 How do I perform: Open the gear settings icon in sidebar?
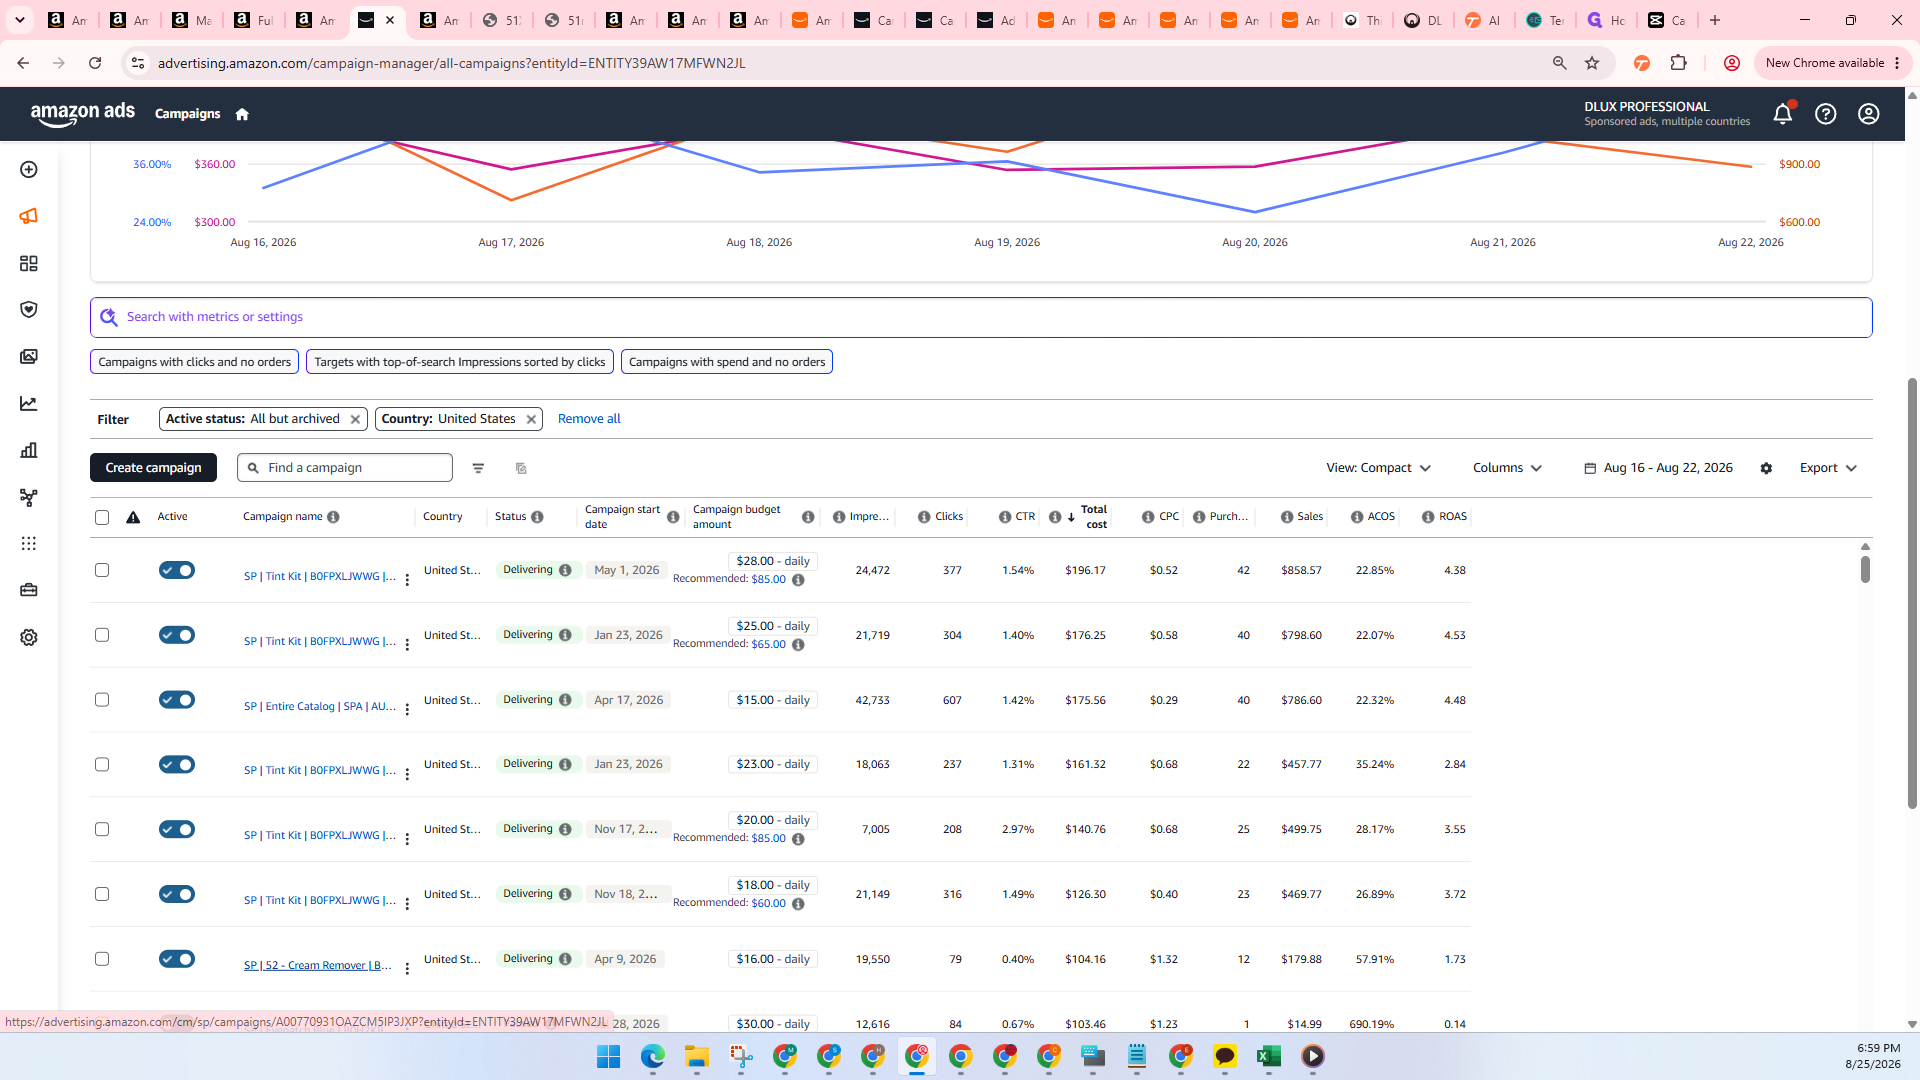click(x=29, y=637)
